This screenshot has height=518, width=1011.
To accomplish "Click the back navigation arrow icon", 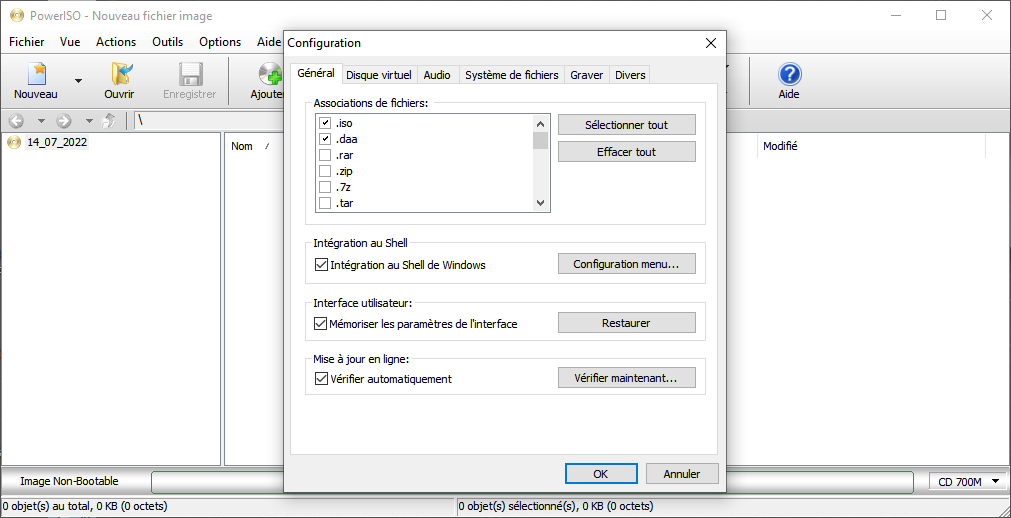I will 16,121.
